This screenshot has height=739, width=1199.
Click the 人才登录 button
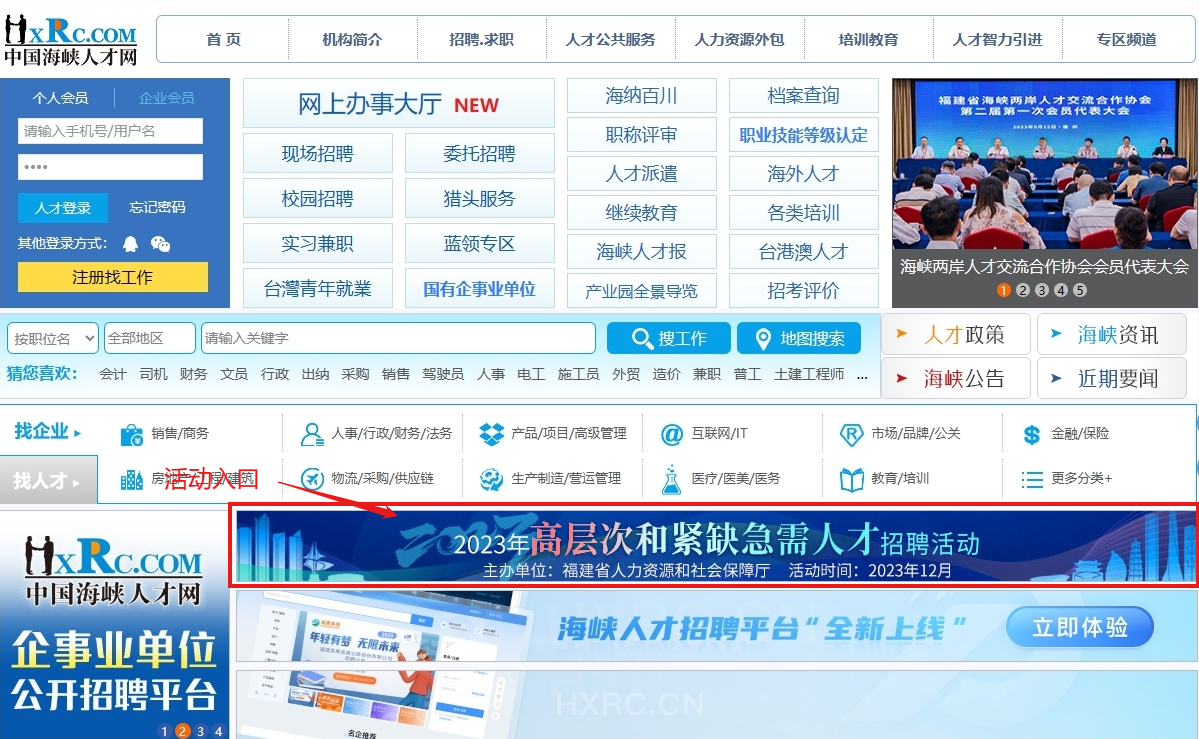[63, 207]
